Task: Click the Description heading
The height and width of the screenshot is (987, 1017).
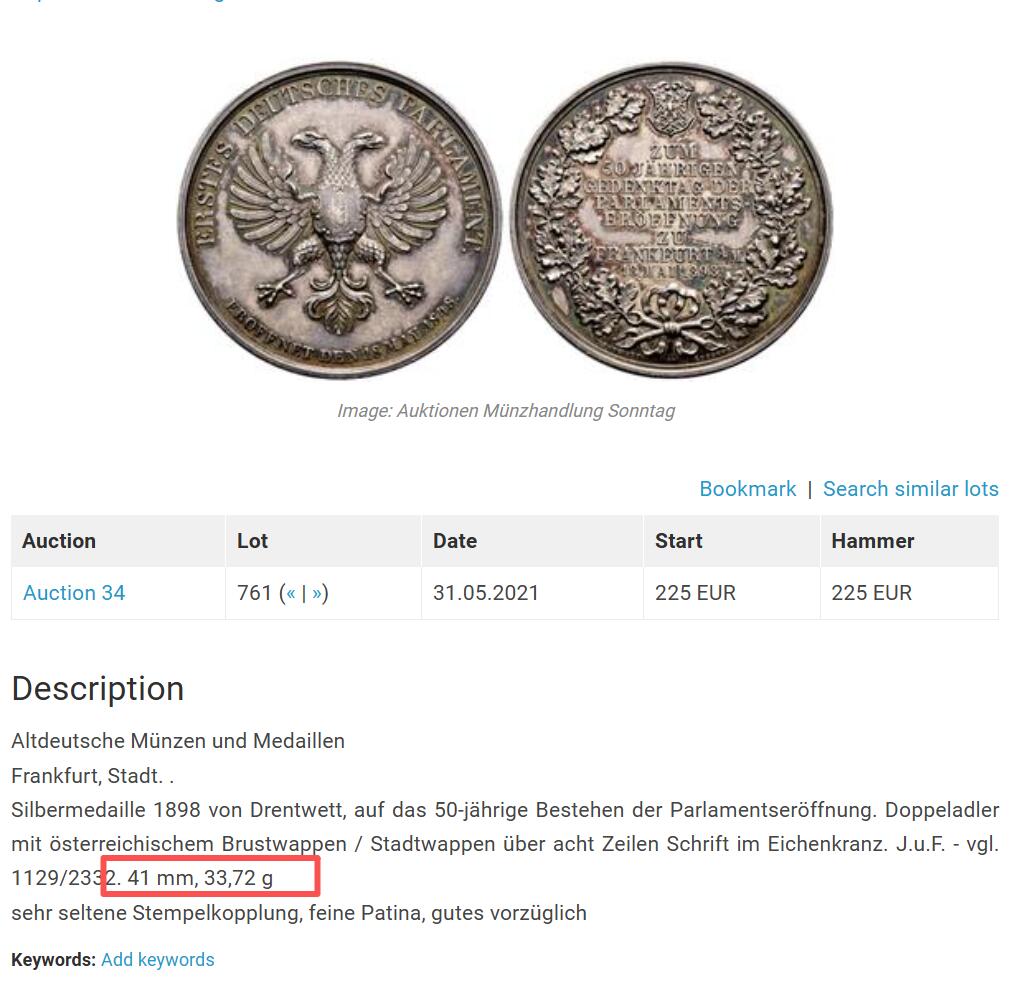Action: point(98,689)
